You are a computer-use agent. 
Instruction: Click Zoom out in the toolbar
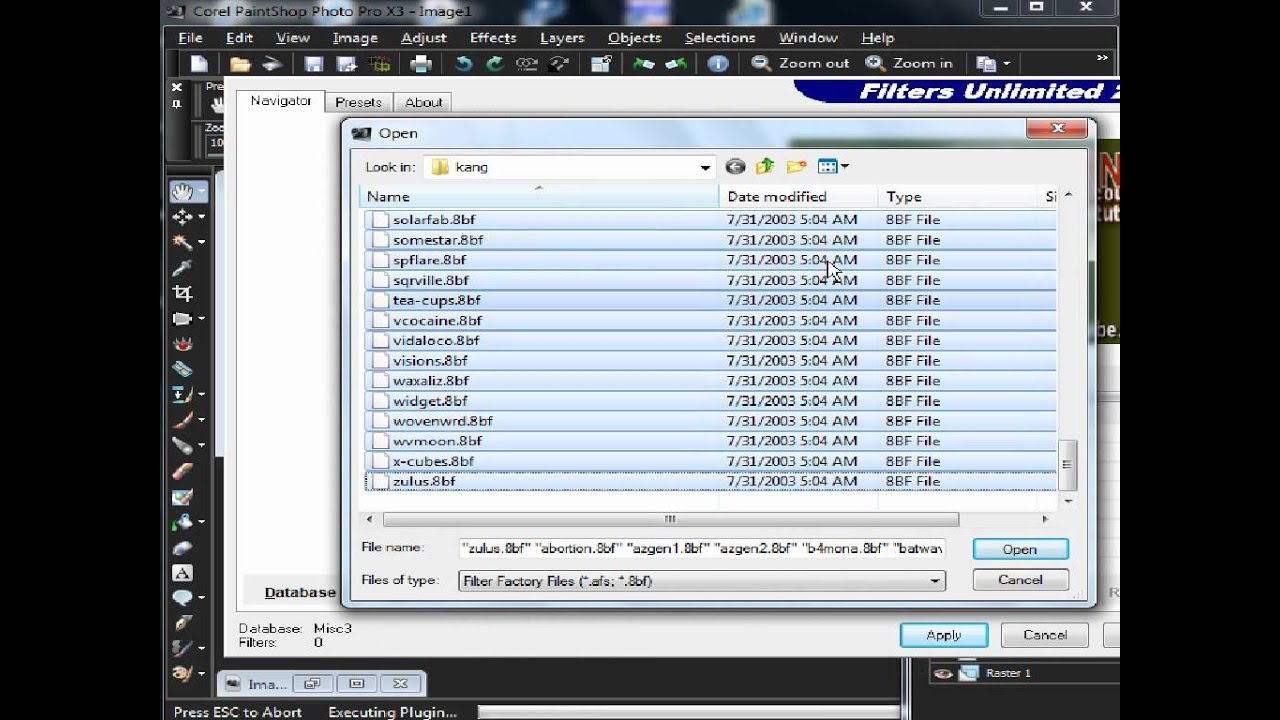coord(801,63)
